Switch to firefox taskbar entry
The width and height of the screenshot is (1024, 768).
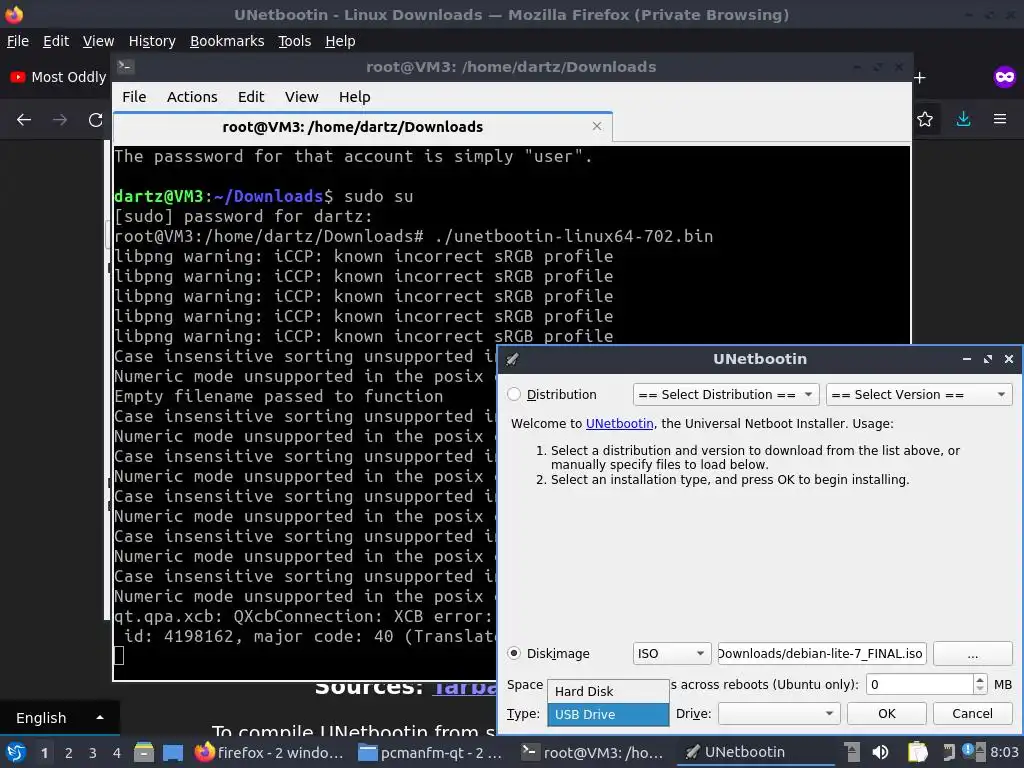(x=269, y=753)
